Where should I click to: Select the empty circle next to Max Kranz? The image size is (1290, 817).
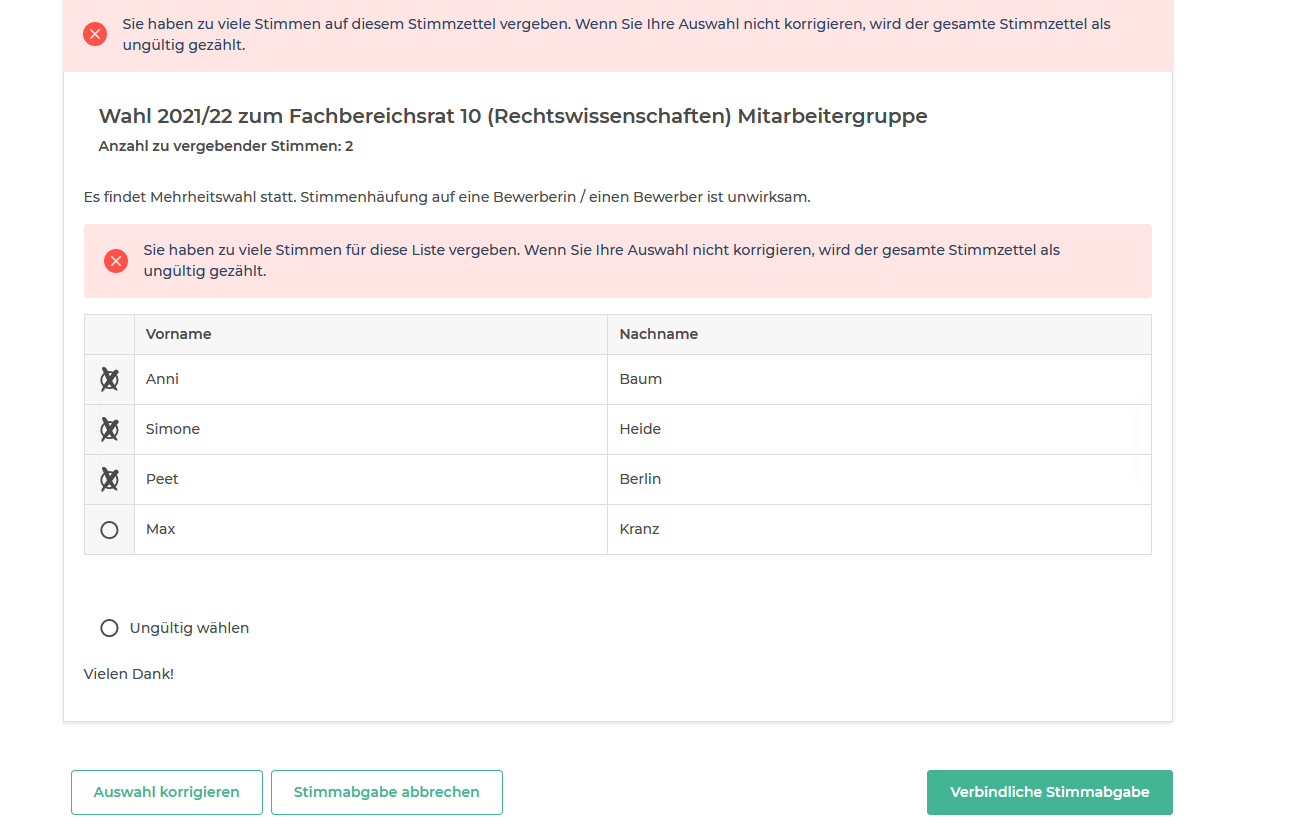coord(109,530)
